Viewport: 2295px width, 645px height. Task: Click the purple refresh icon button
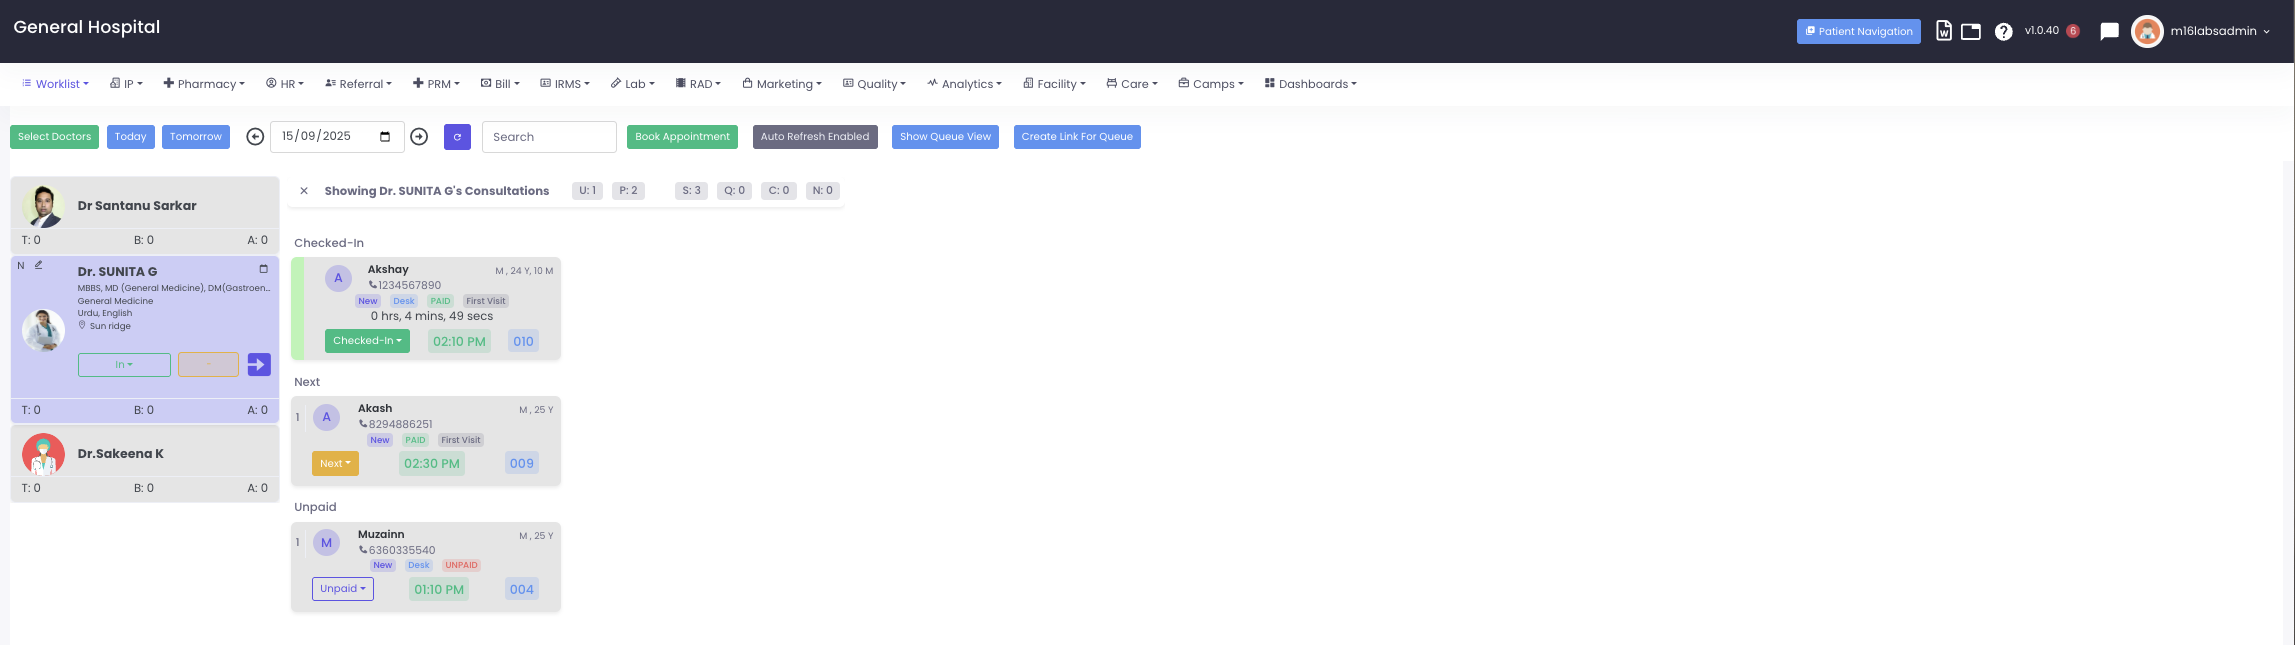pos(457,137)
